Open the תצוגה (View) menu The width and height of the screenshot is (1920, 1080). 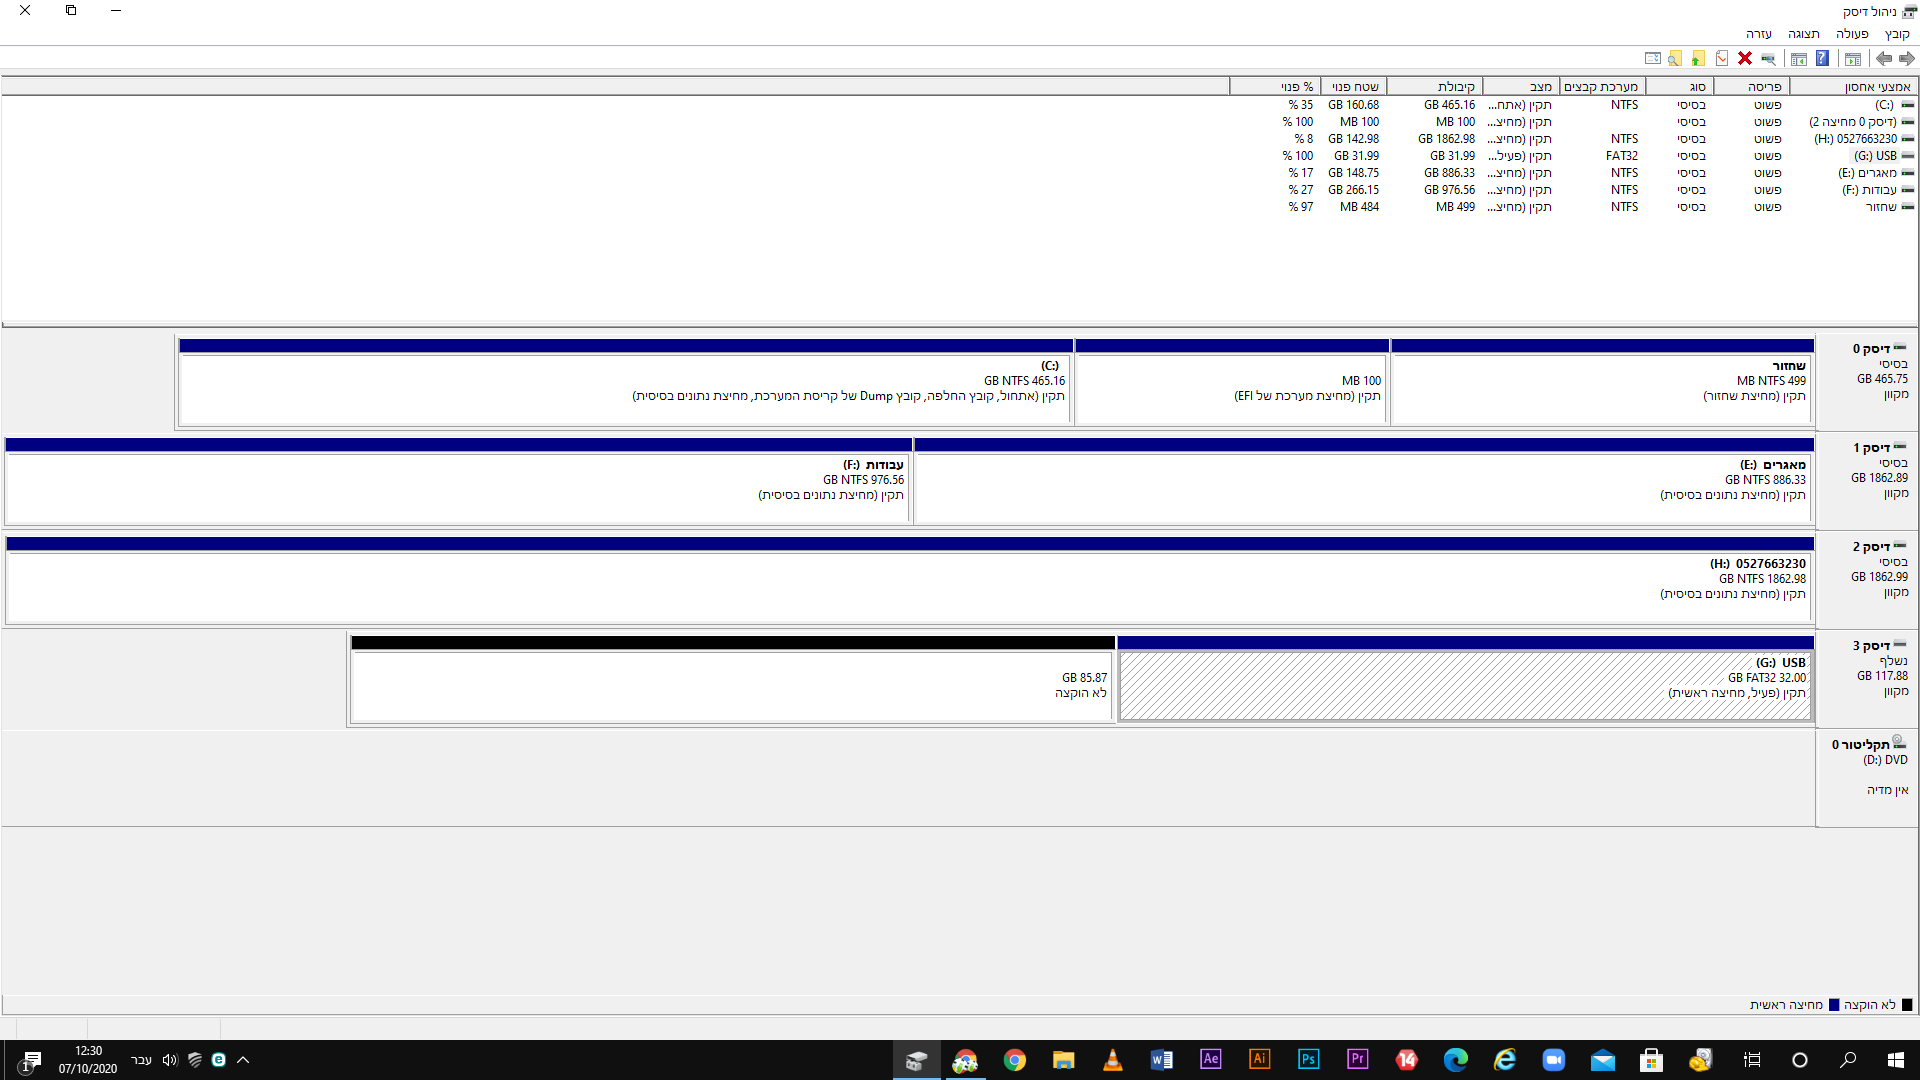[x=1803, y=34]
